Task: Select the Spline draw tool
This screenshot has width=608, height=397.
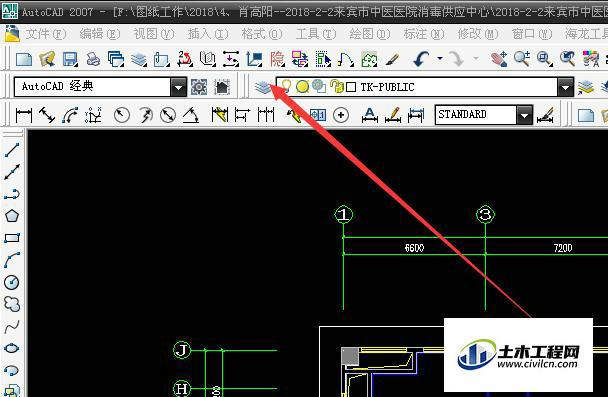Action: coord(12,326)
